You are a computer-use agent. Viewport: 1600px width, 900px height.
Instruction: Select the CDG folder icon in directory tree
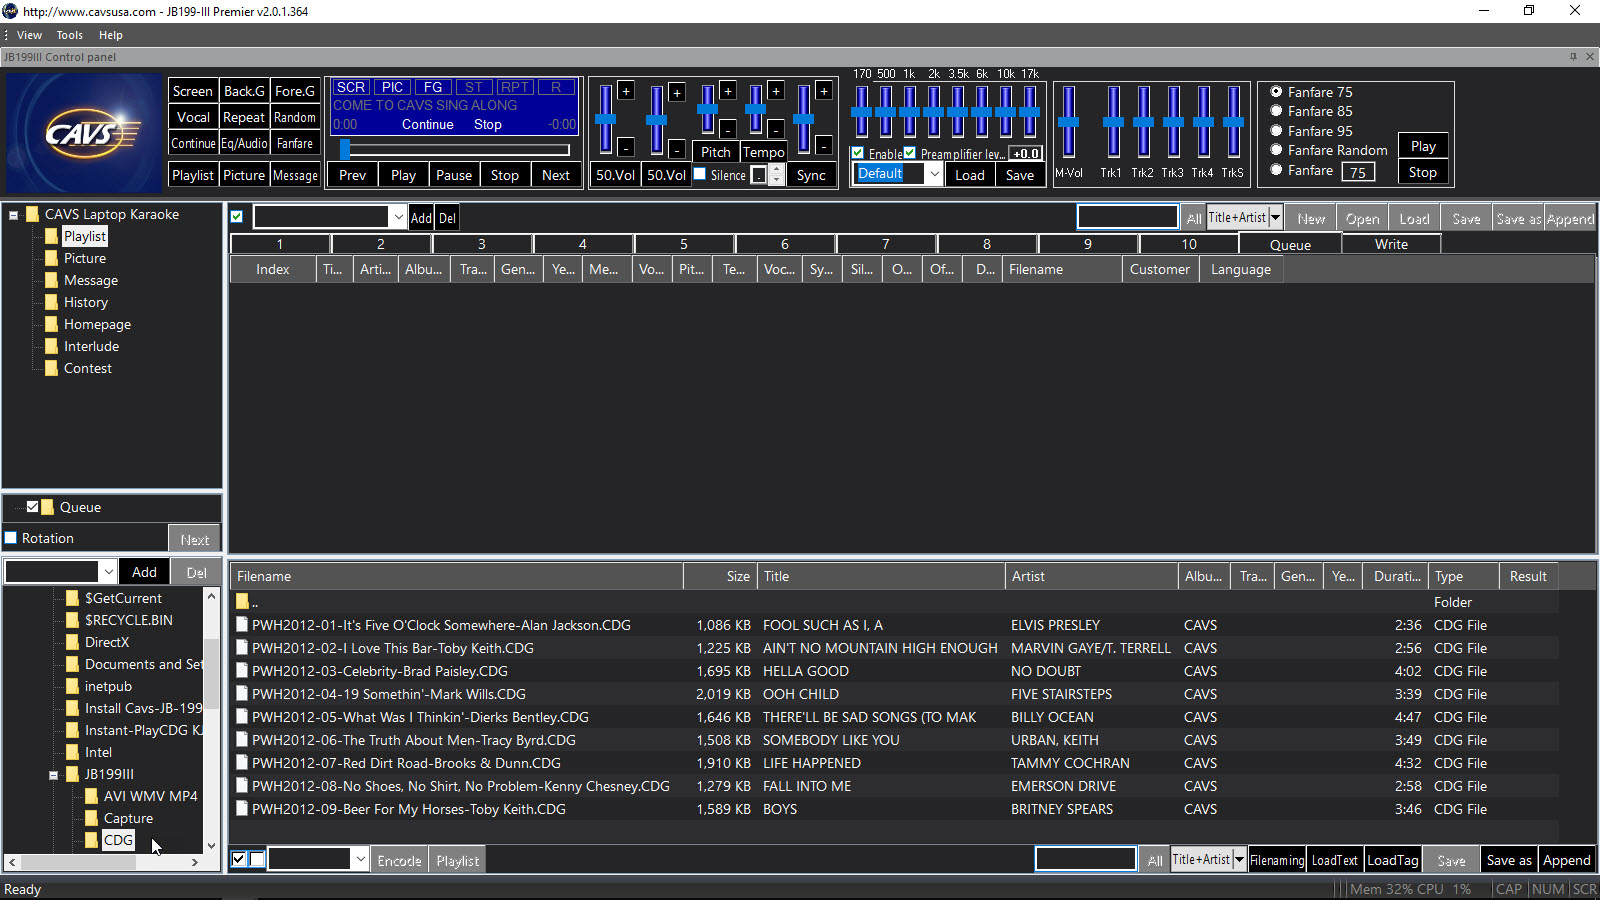coord(92,840)
